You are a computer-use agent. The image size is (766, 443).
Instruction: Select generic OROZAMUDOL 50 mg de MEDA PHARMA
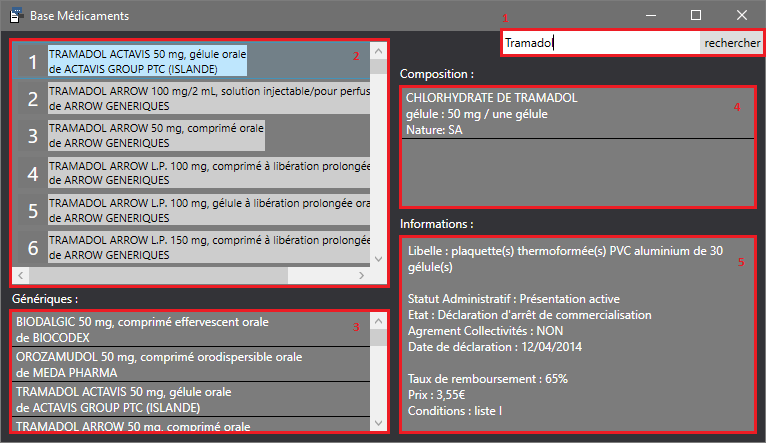click(x=192, y=365)
